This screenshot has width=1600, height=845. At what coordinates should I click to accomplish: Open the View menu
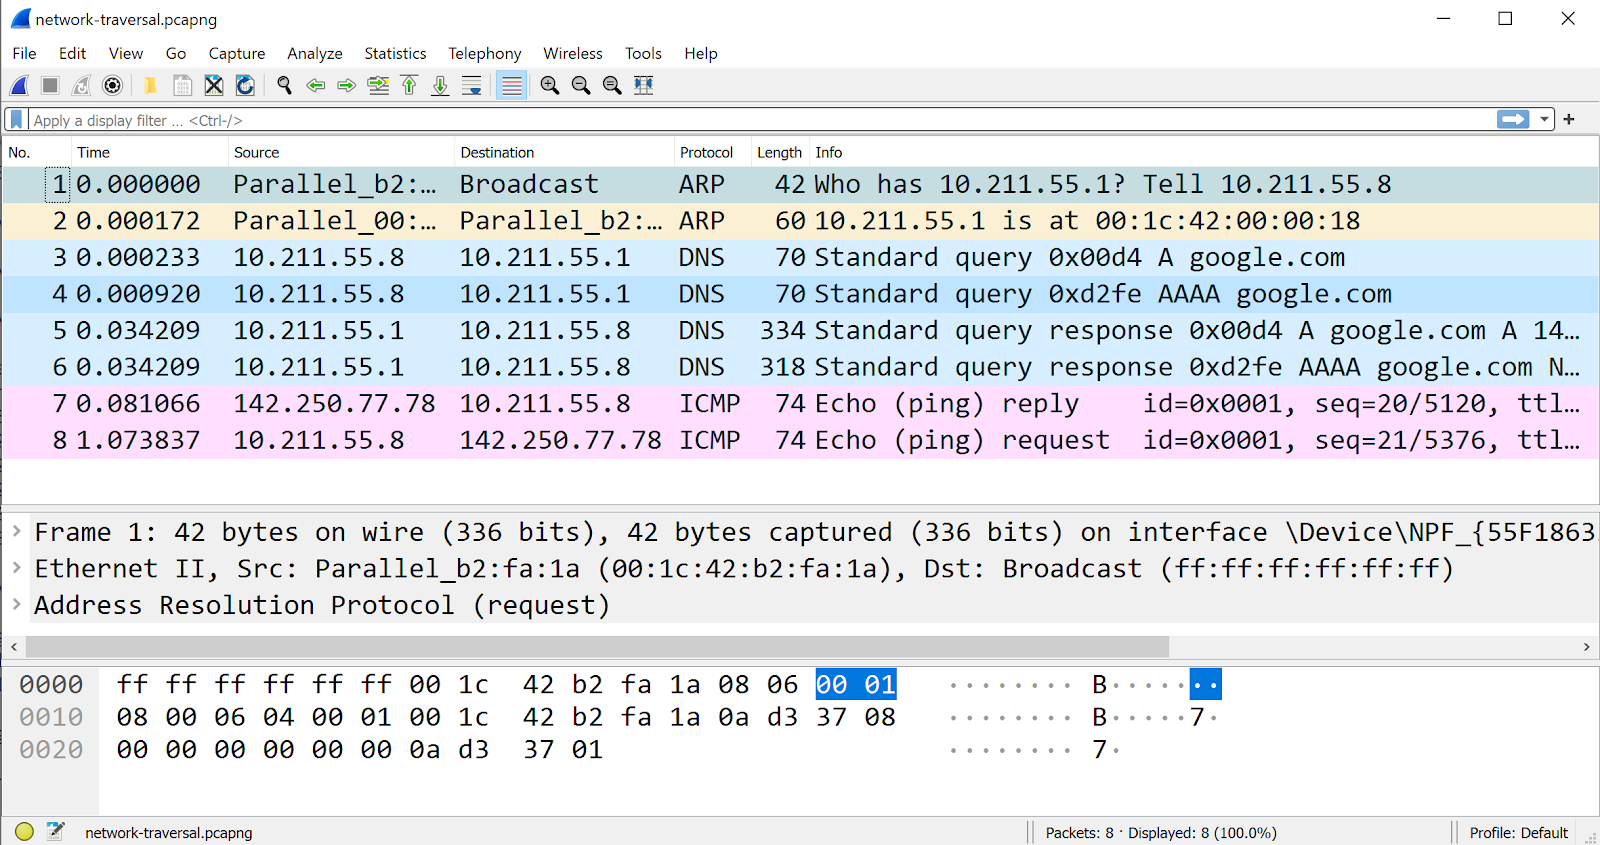[x=126, y=53]
